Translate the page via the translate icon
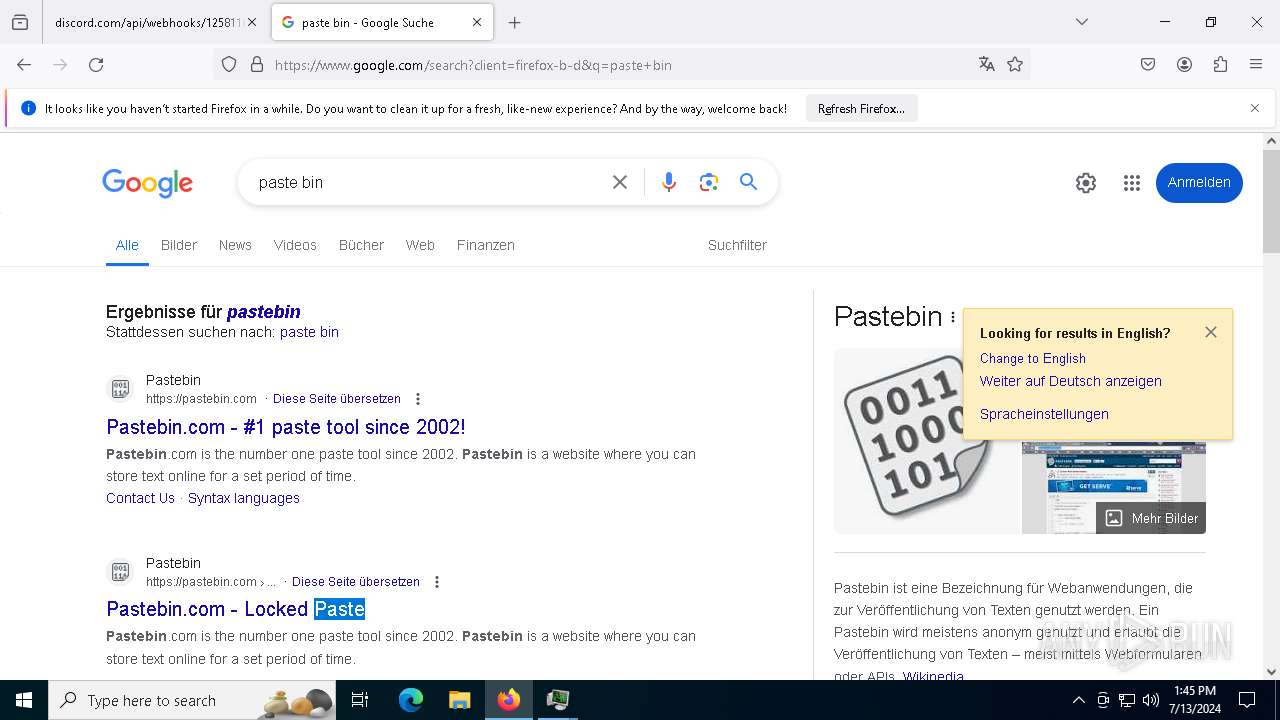The image size is (1280, 720). coord(987,65)
